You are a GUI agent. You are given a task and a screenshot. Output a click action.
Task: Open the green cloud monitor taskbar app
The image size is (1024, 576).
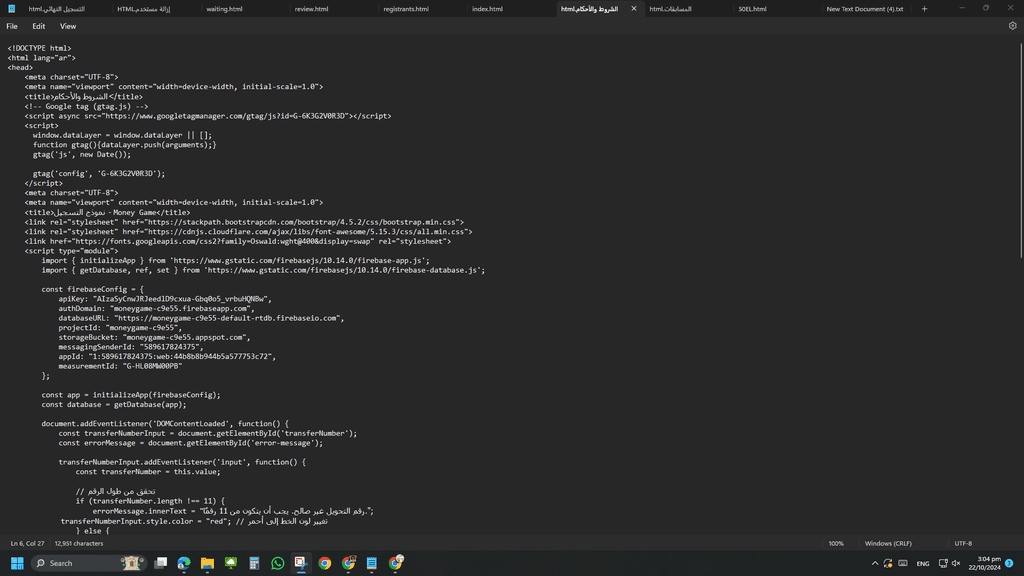click(231, 563)
